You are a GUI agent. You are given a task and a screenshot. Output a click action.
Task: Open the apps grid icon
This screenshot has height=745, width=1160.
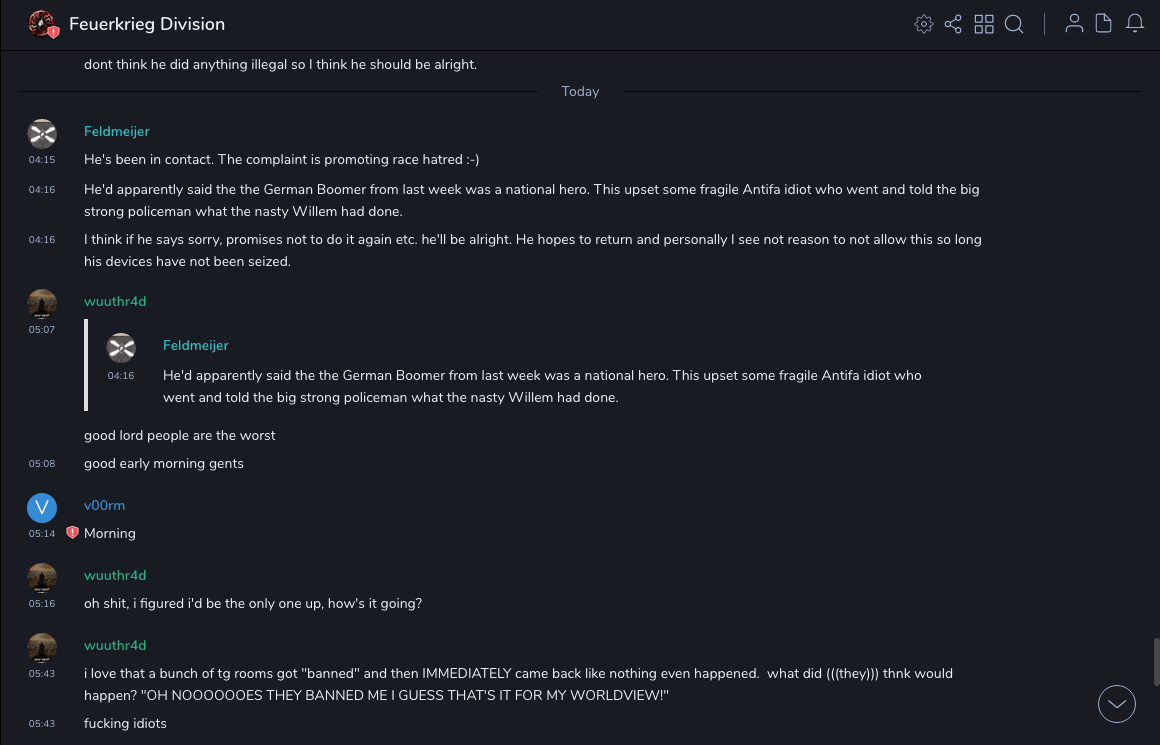coord(984,24)
